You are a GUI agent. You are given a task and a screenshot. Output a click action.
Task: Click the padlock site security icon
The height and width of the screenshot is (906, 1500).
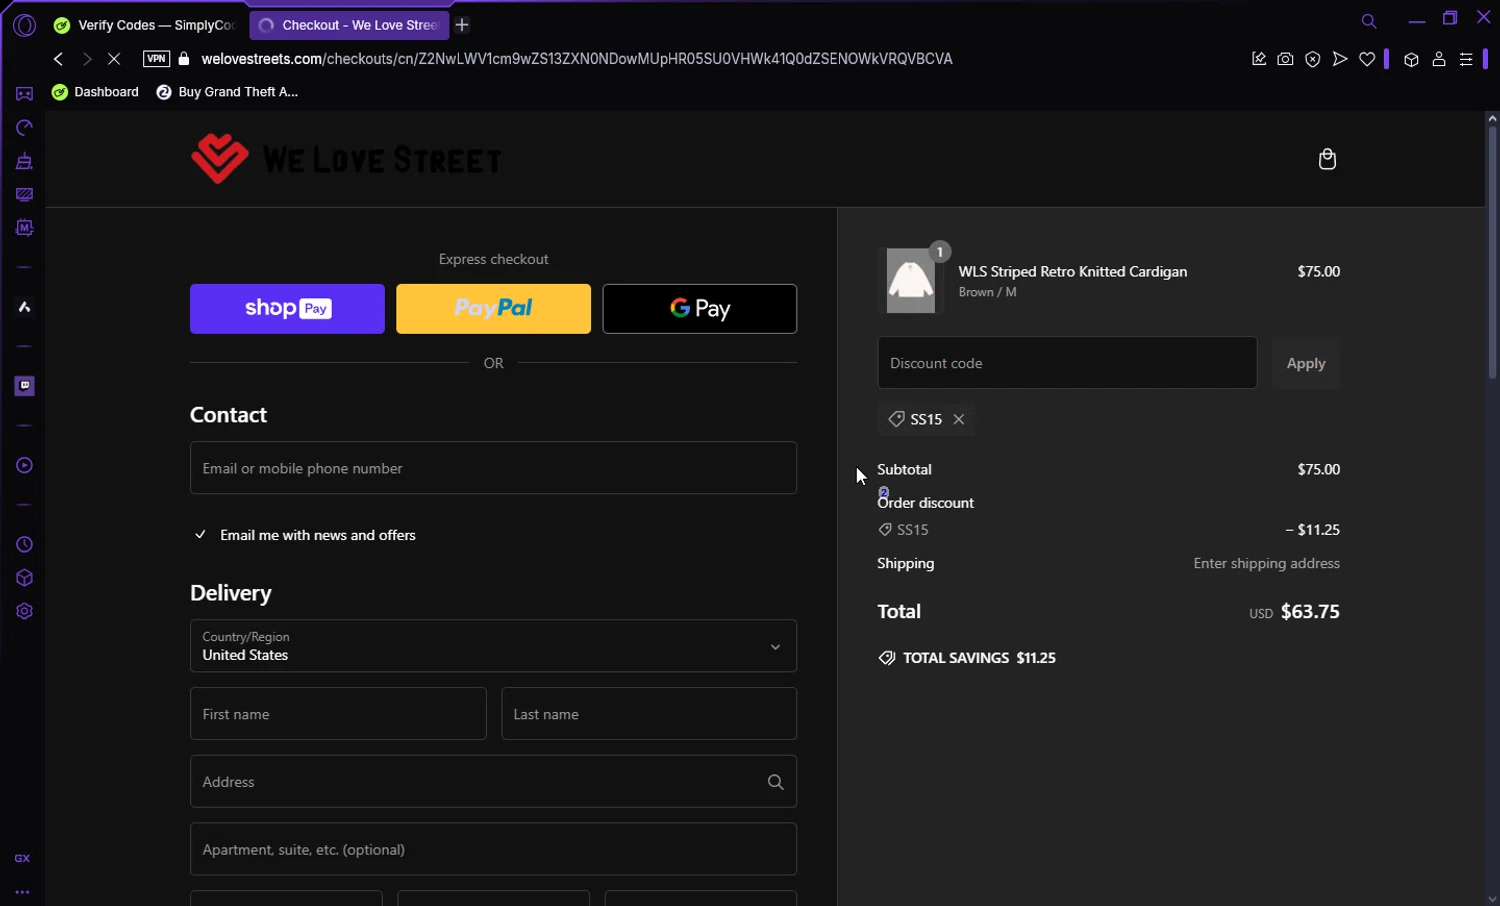184,59
